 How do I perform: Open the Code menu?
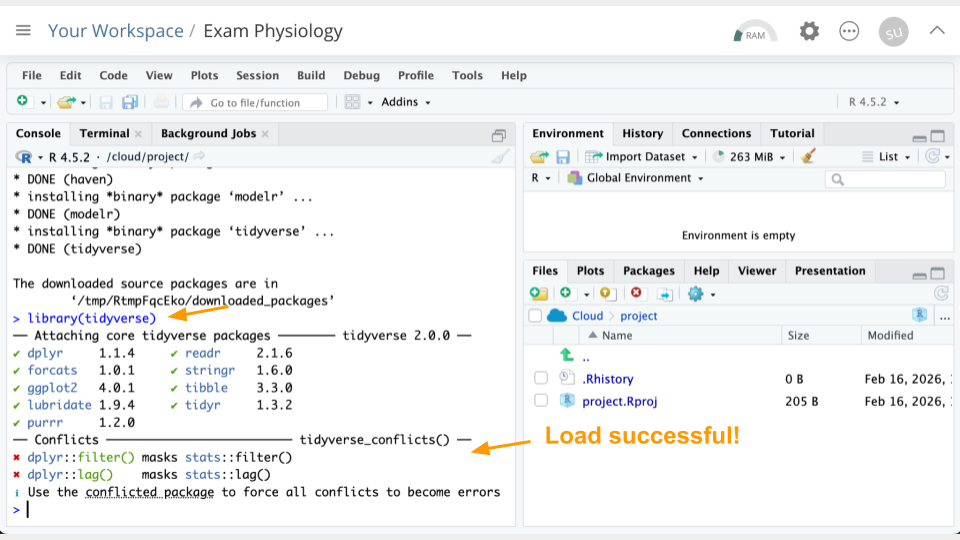113,75
